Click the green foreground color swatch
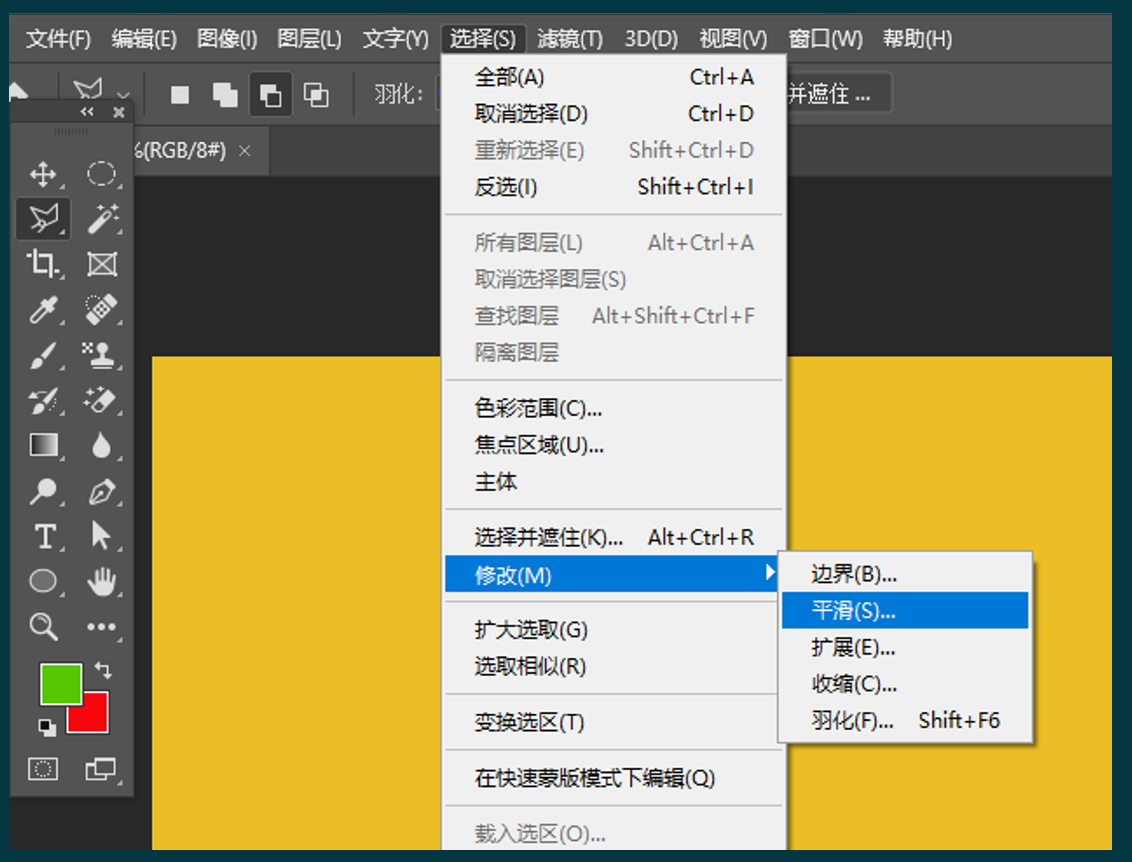1132x862 pixels. pyautogui.click(x=59, y=683)
